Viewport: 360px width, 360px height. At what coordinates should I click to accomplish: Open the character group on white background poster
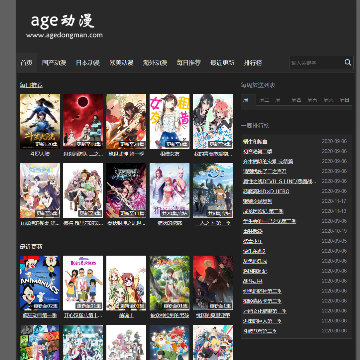83,190
